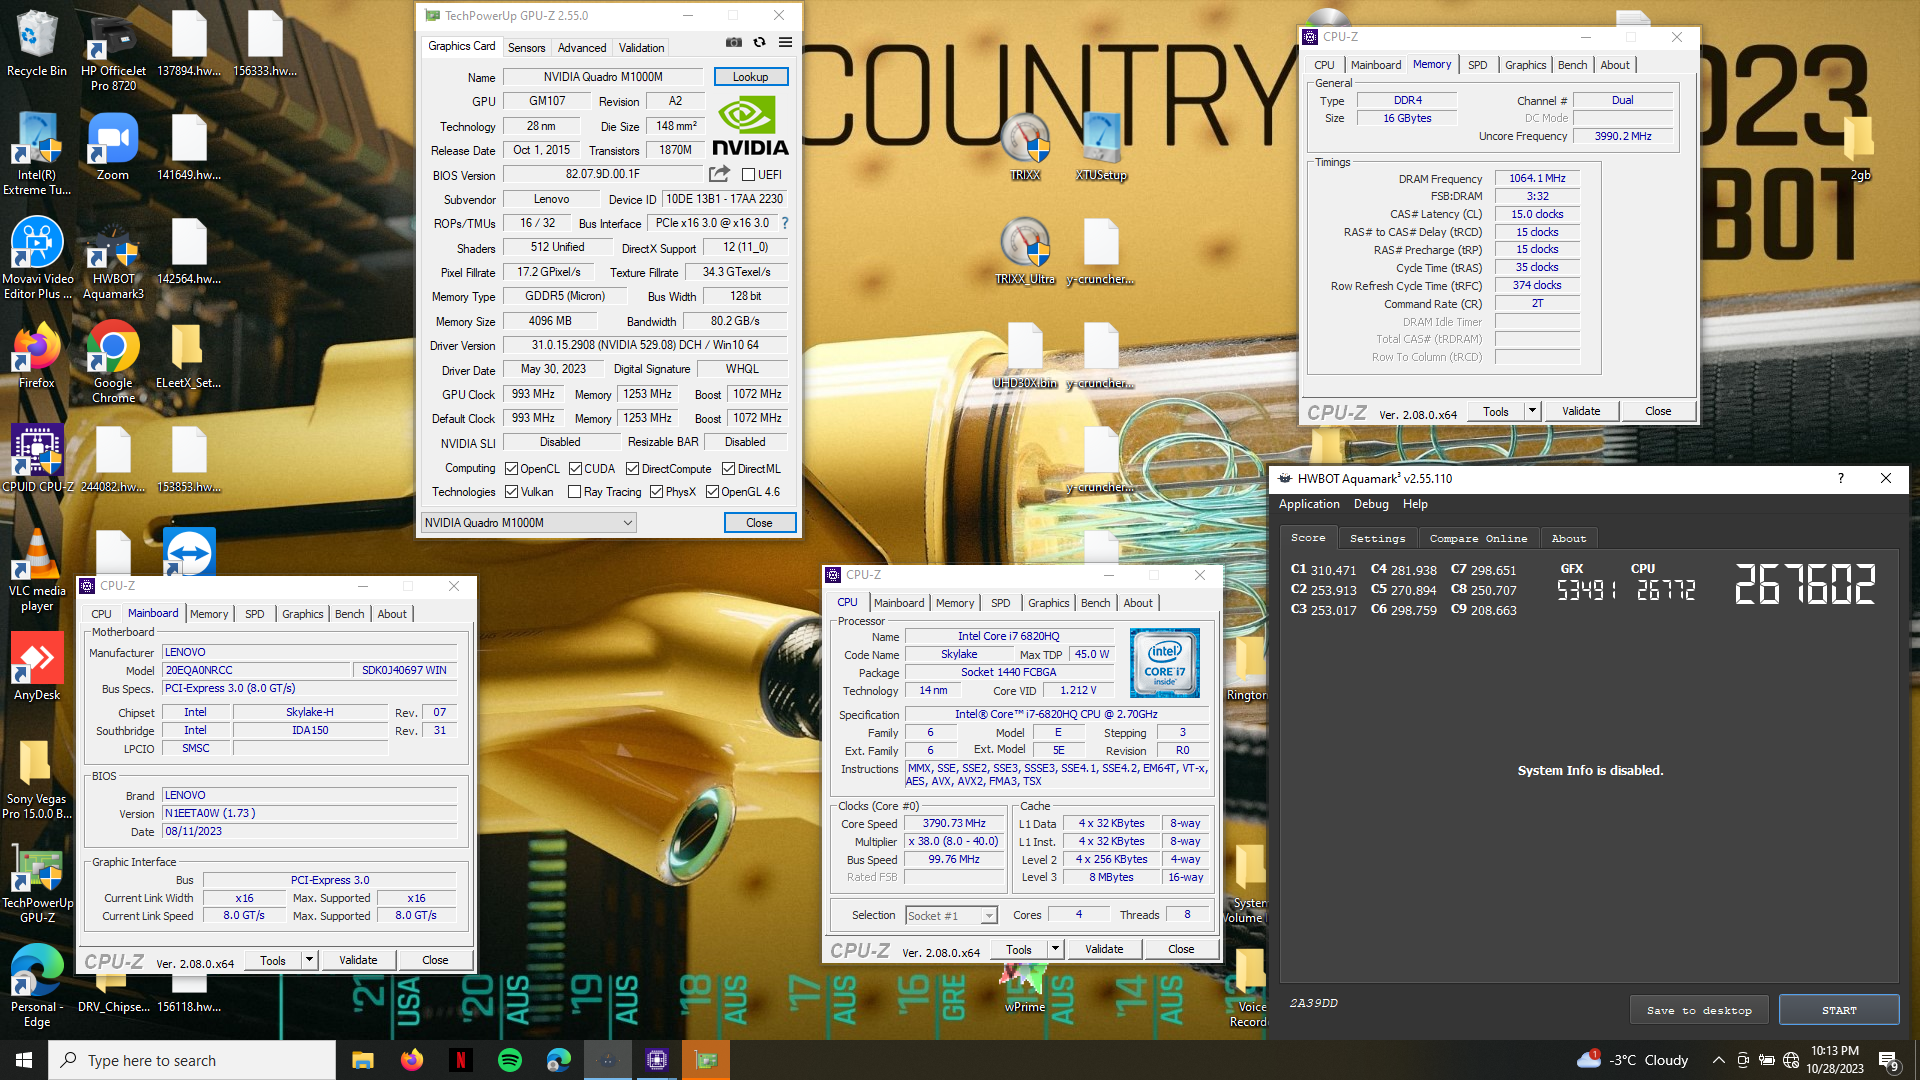Viewport: 1920px width, 1080px height.
Task: Open File Explorer from the taskbar
Action: 362,1060
